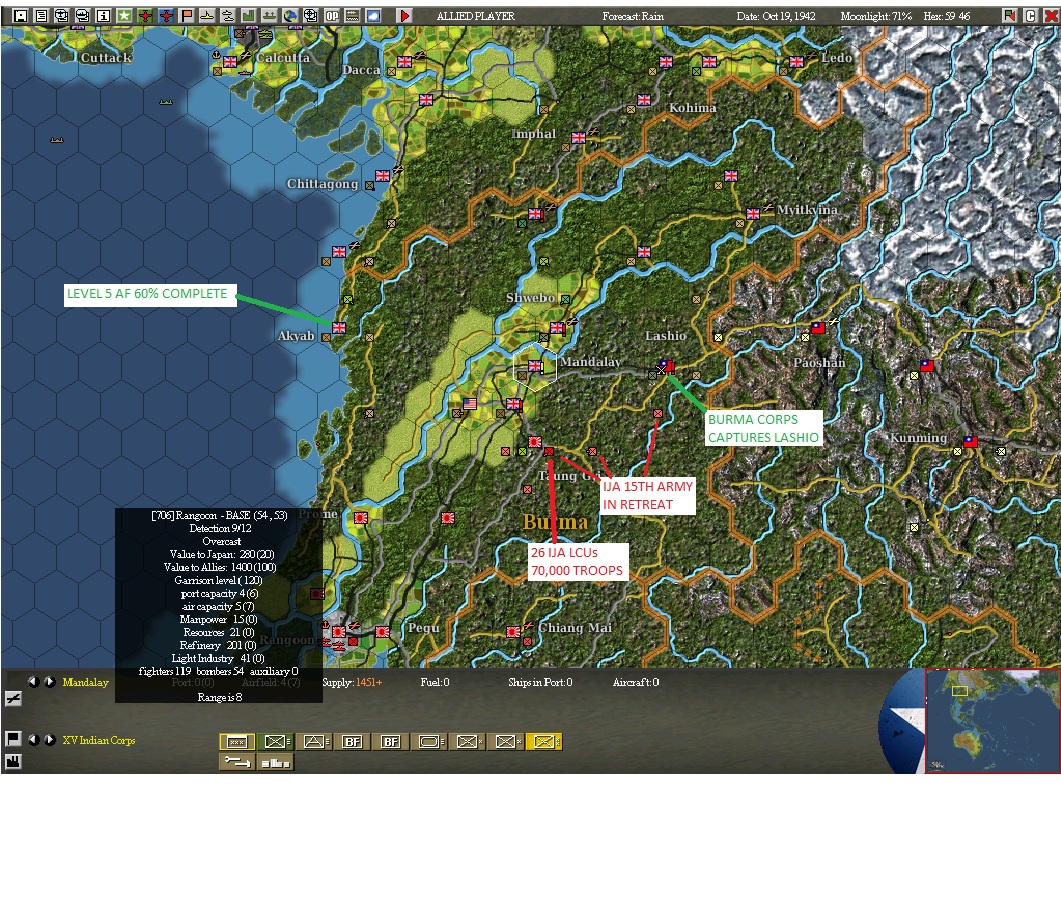Open the Mandalay base name link
The height and width of the screenshot is (898, 1061).
[x=85, y=682]
